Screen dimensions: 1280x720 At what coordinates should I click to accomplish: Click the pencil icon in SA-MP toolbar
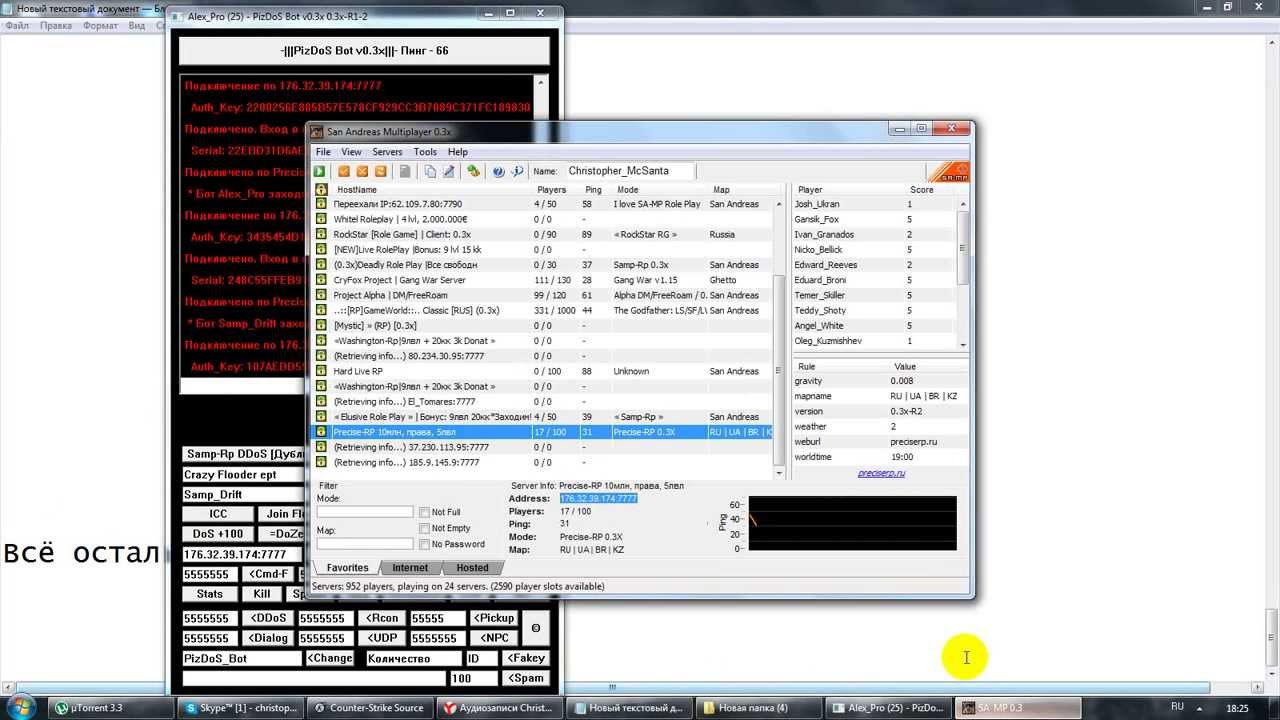pyautogui.click(x=449, y=171)
